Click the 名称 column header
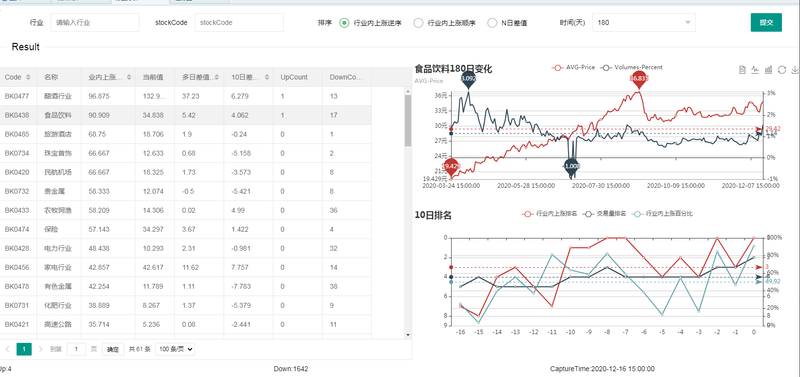Viewport: 800px width, 377px height. tap(60, 78)
